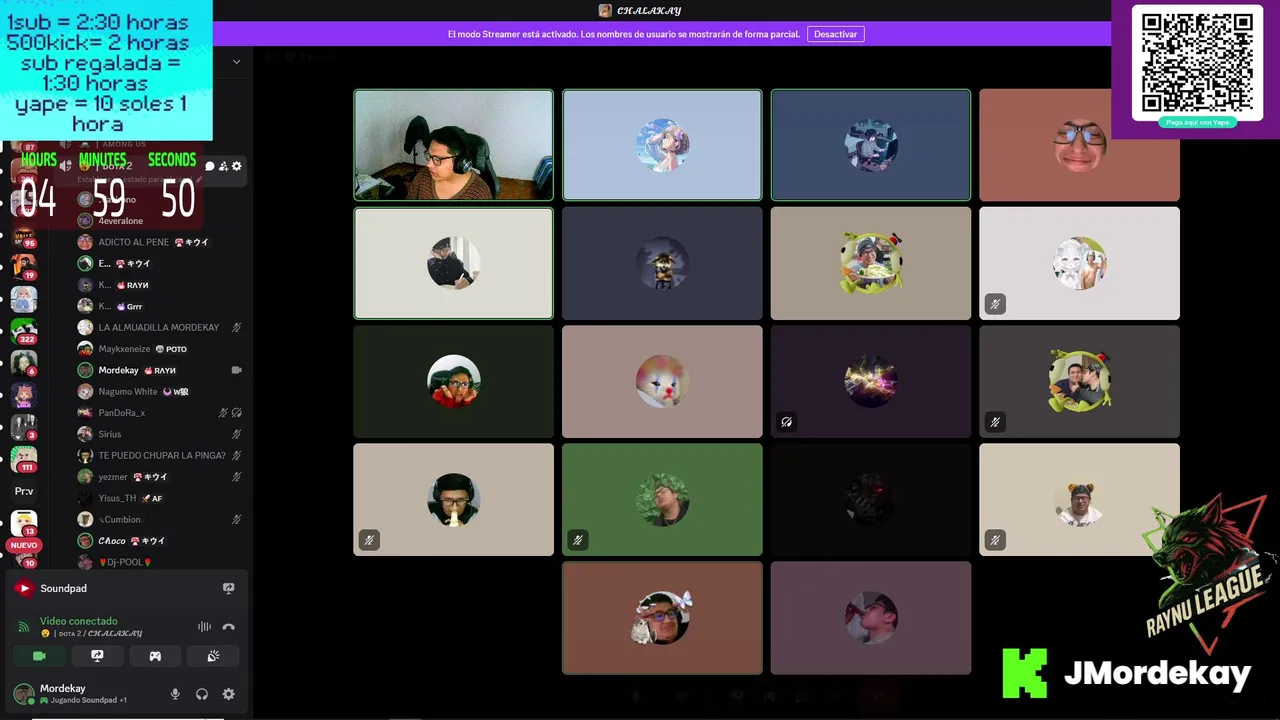Open the soundboard button
Image resolution: width=1280 pixels, height=720 pixels.
pyautogui.click(x=213, y=656)
